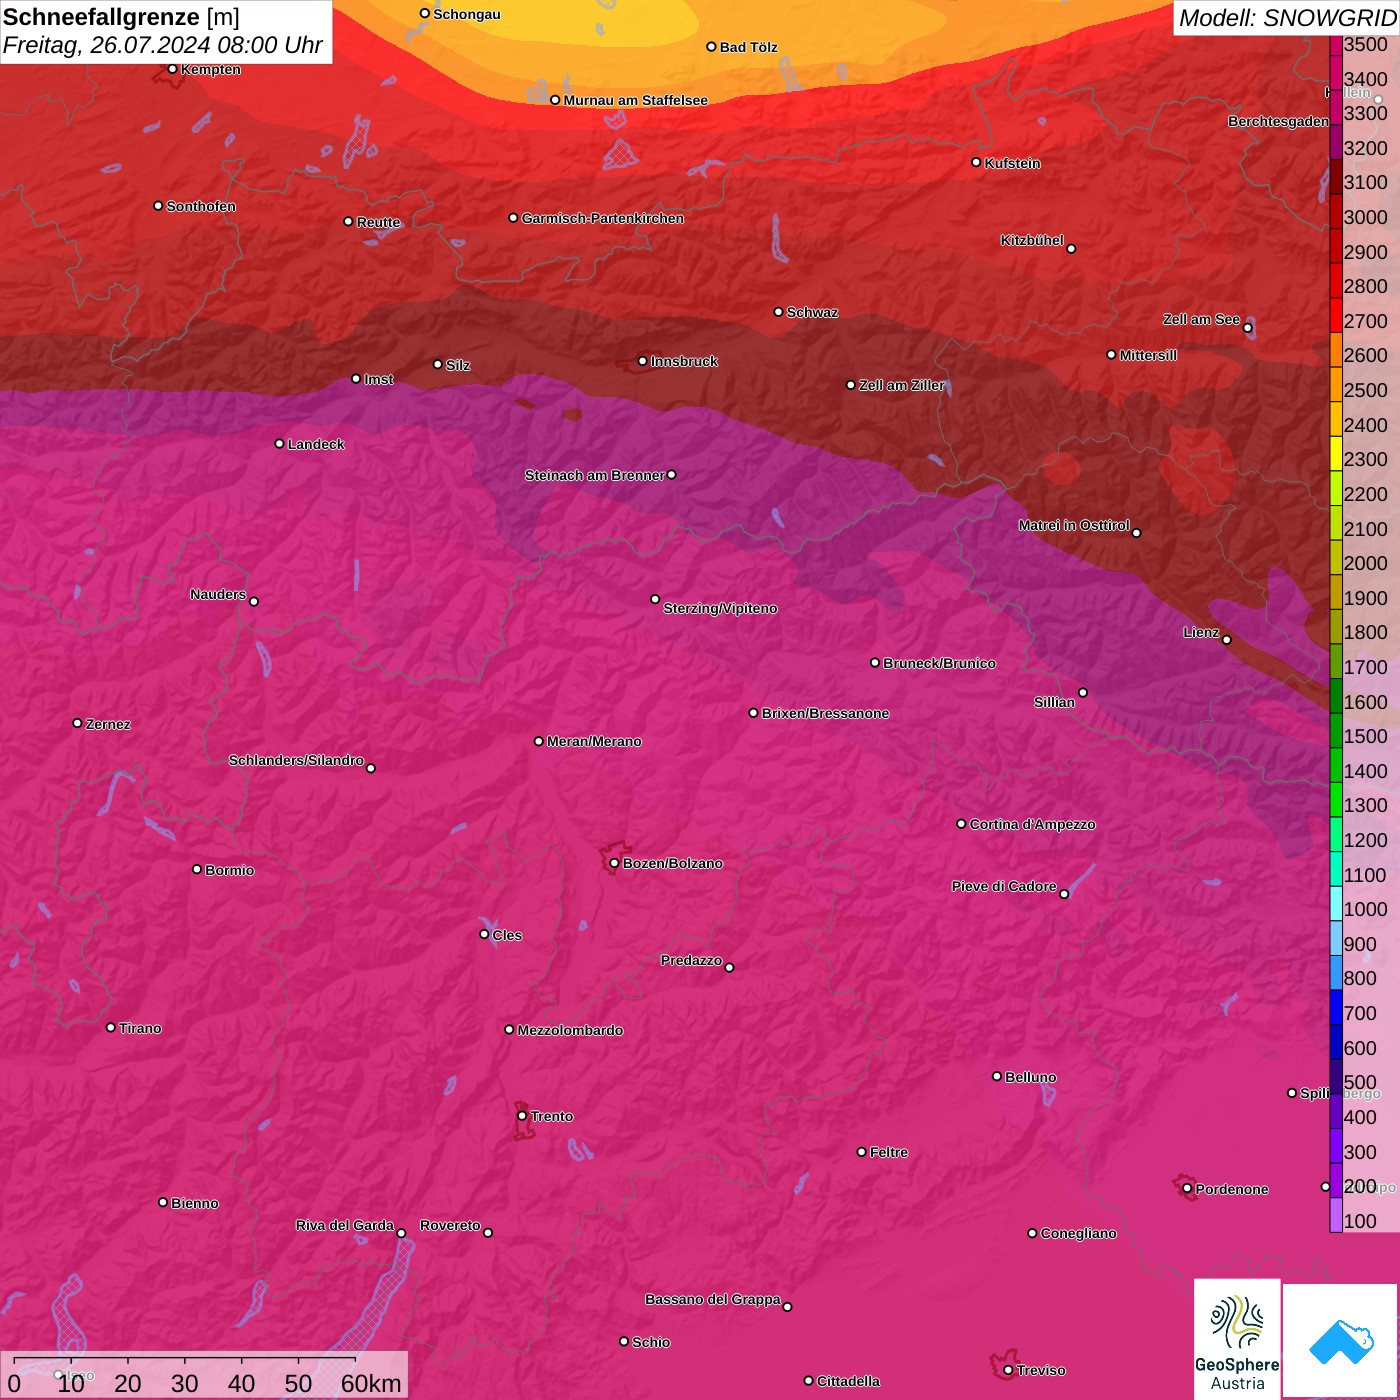Select the "Kitzbühel" label
Image resolution: width=1400 pixels, height=1400 pixels.
tap(1032, 240)
